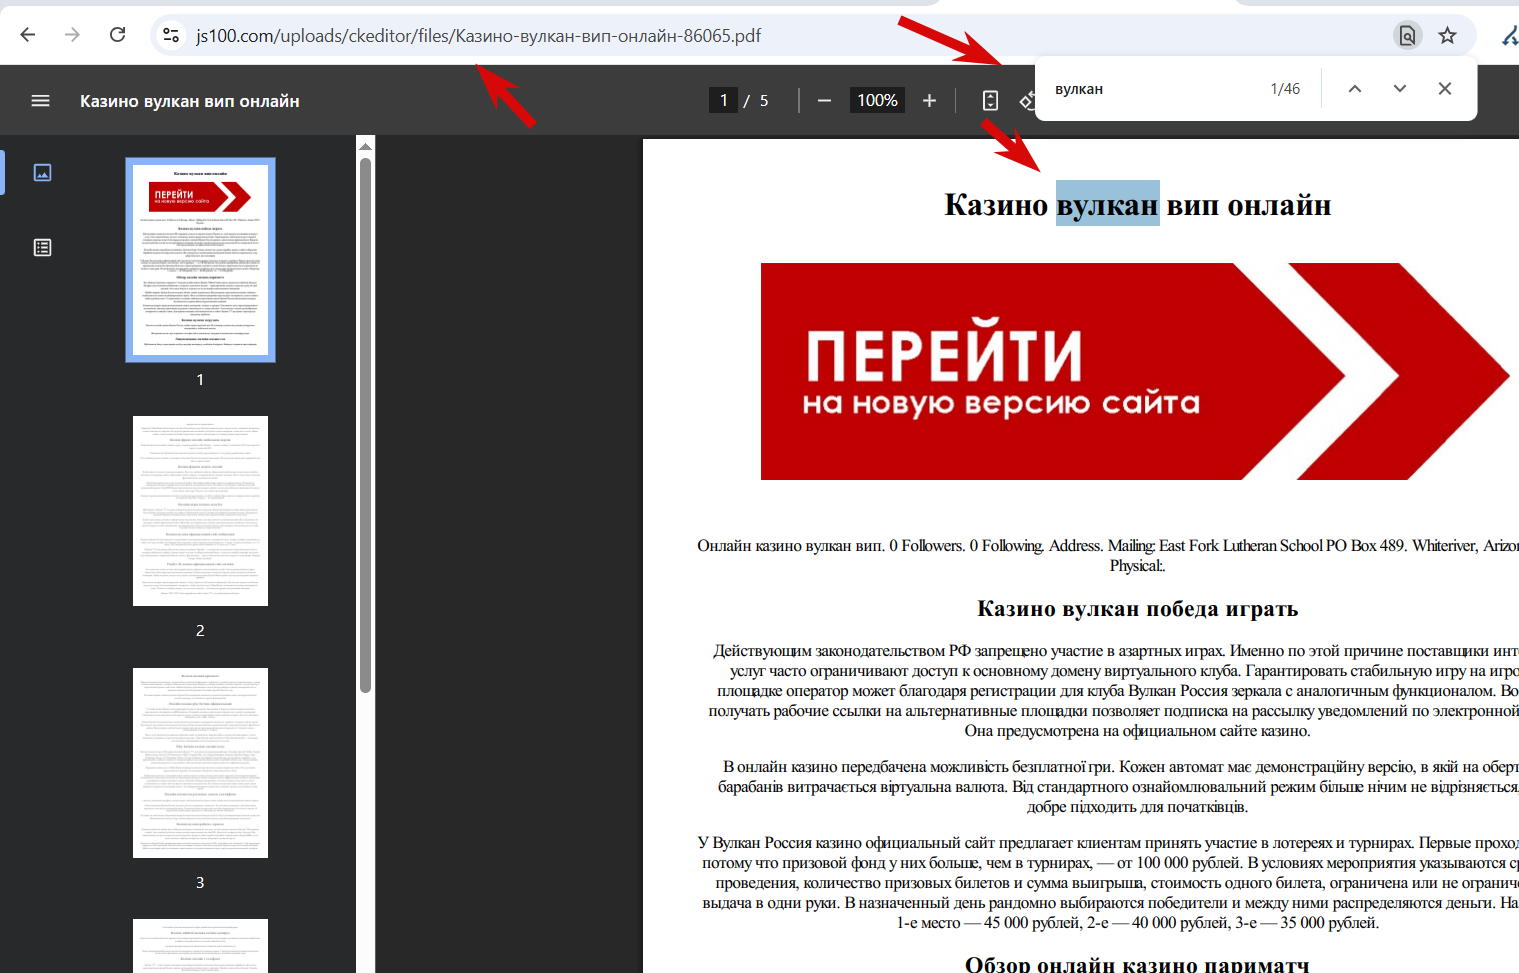This screenshot has height=973, width=1519.
Task: Show page thumbnails view in sidebar
Action: point(42,172)
